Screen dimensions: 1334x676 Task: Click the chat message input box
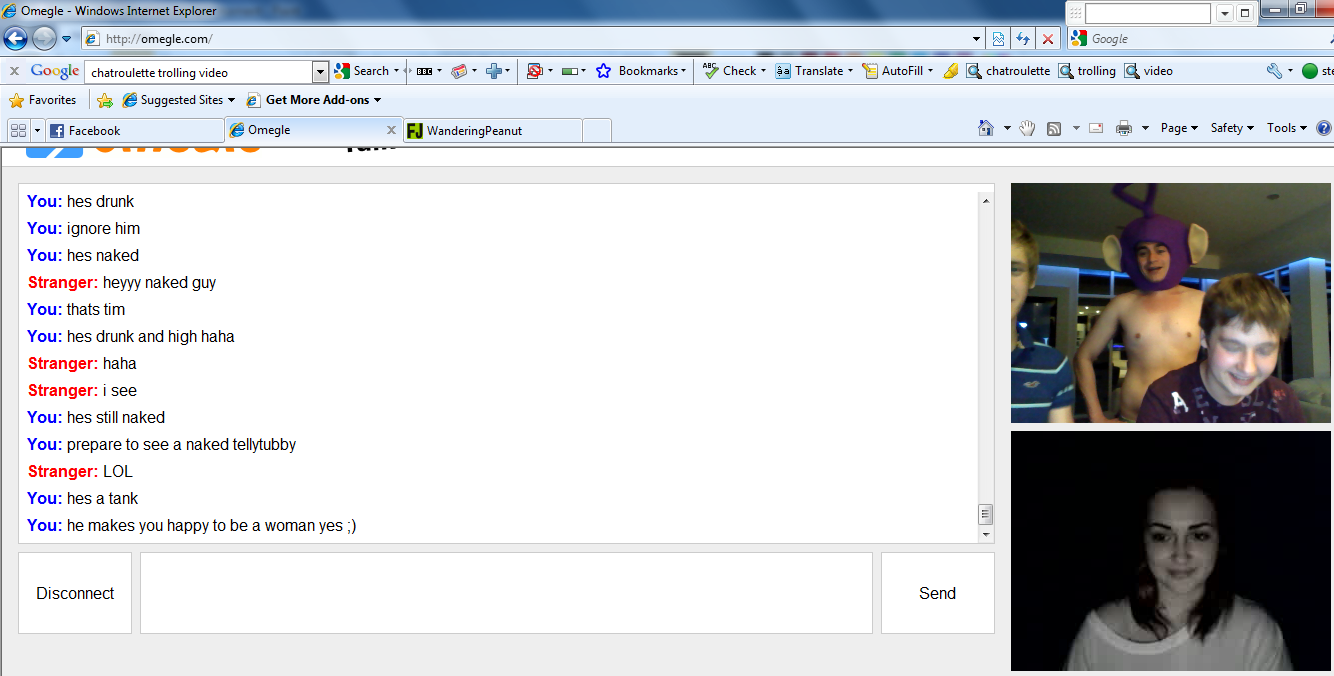click(x=506, y=593)
